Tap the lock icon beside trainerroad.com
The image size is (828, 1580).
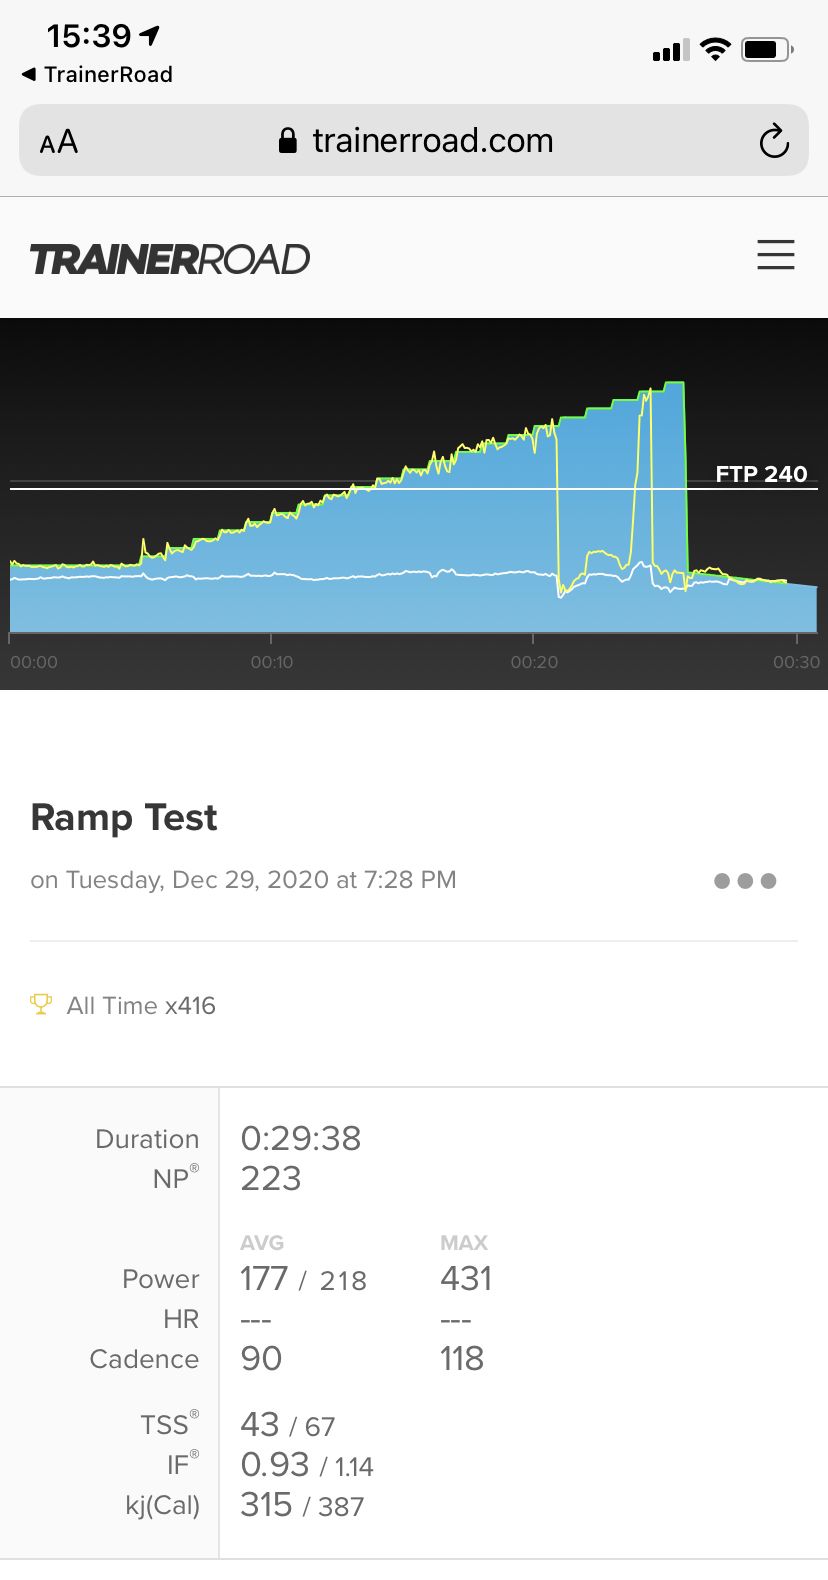coord(288,141)
